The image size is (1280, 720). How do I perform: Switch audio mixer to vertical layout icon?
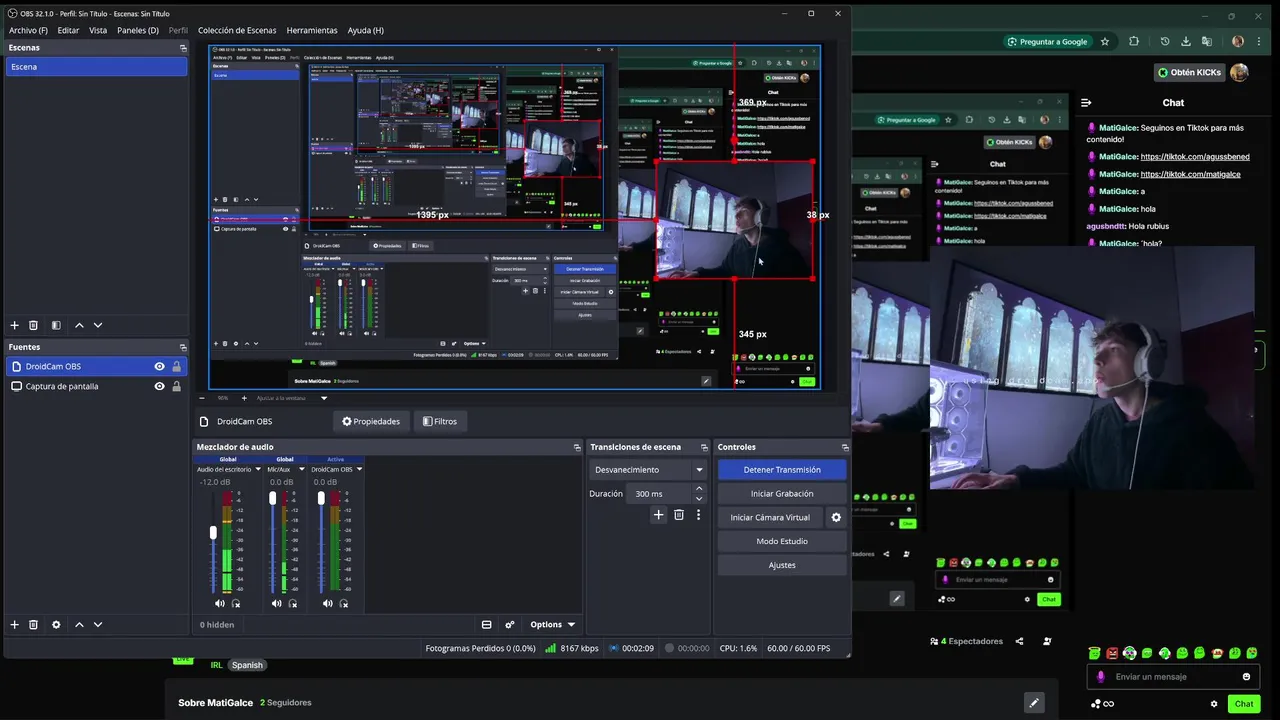[486, 624]
